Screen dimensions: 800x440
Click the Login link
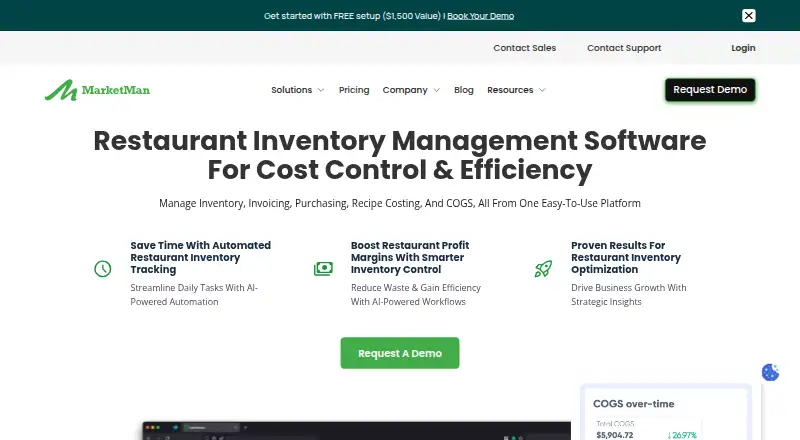(x=743, y=48)
